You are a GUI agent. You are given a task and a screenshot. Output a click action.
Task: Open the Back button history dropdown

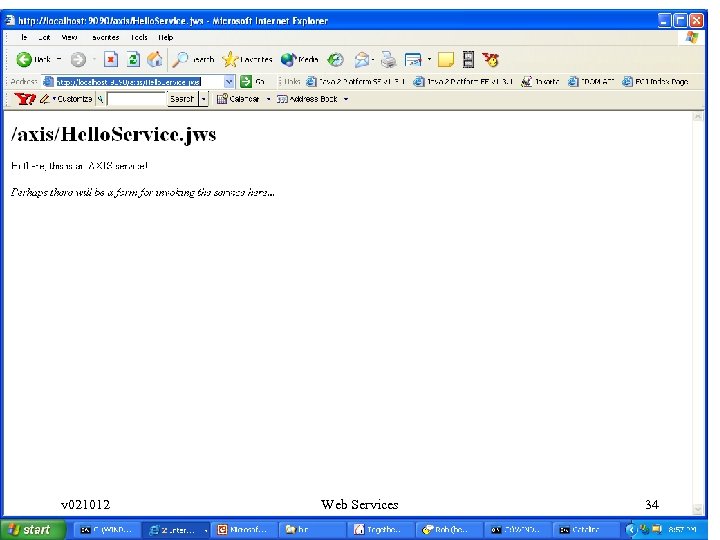click(x=59, y=59)
